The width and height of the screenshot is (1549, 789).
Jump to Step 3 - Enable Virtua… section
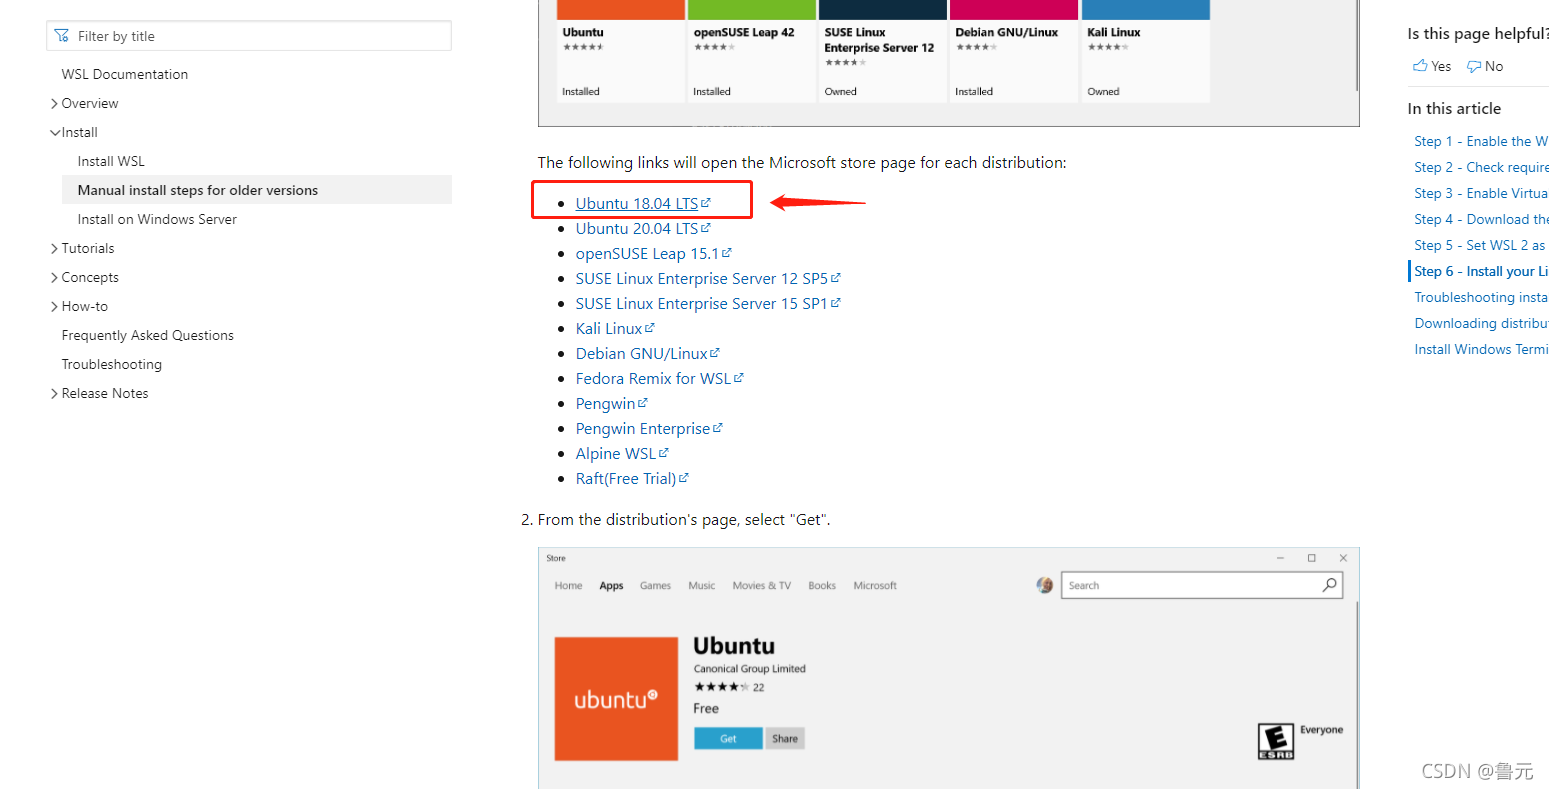pyautogui.click(x=1481, y=193)
